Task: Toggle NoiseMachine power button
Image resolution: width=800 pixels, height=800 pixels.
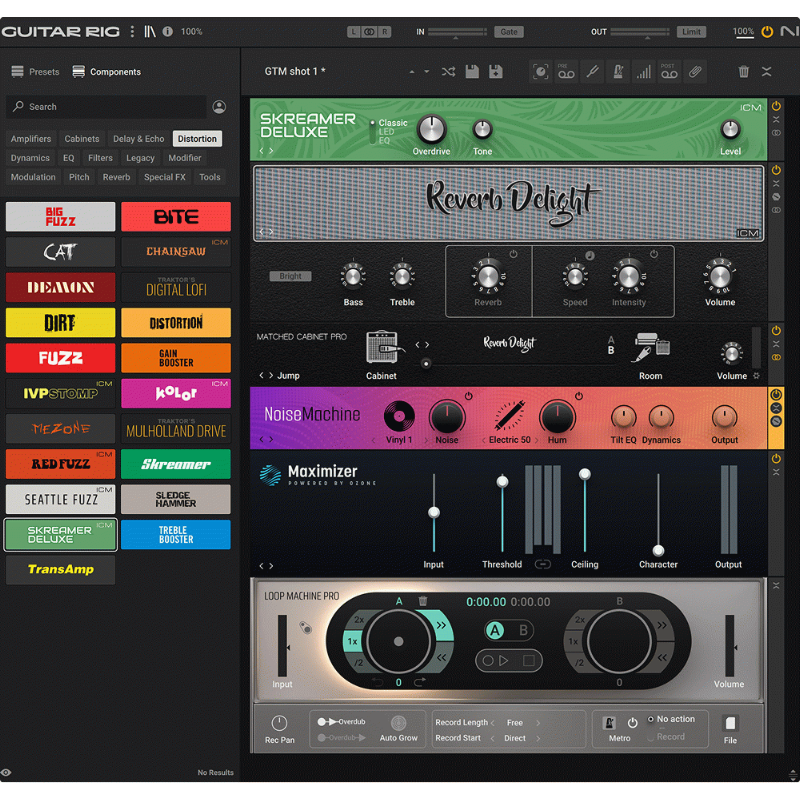Action: click(776, 394)
